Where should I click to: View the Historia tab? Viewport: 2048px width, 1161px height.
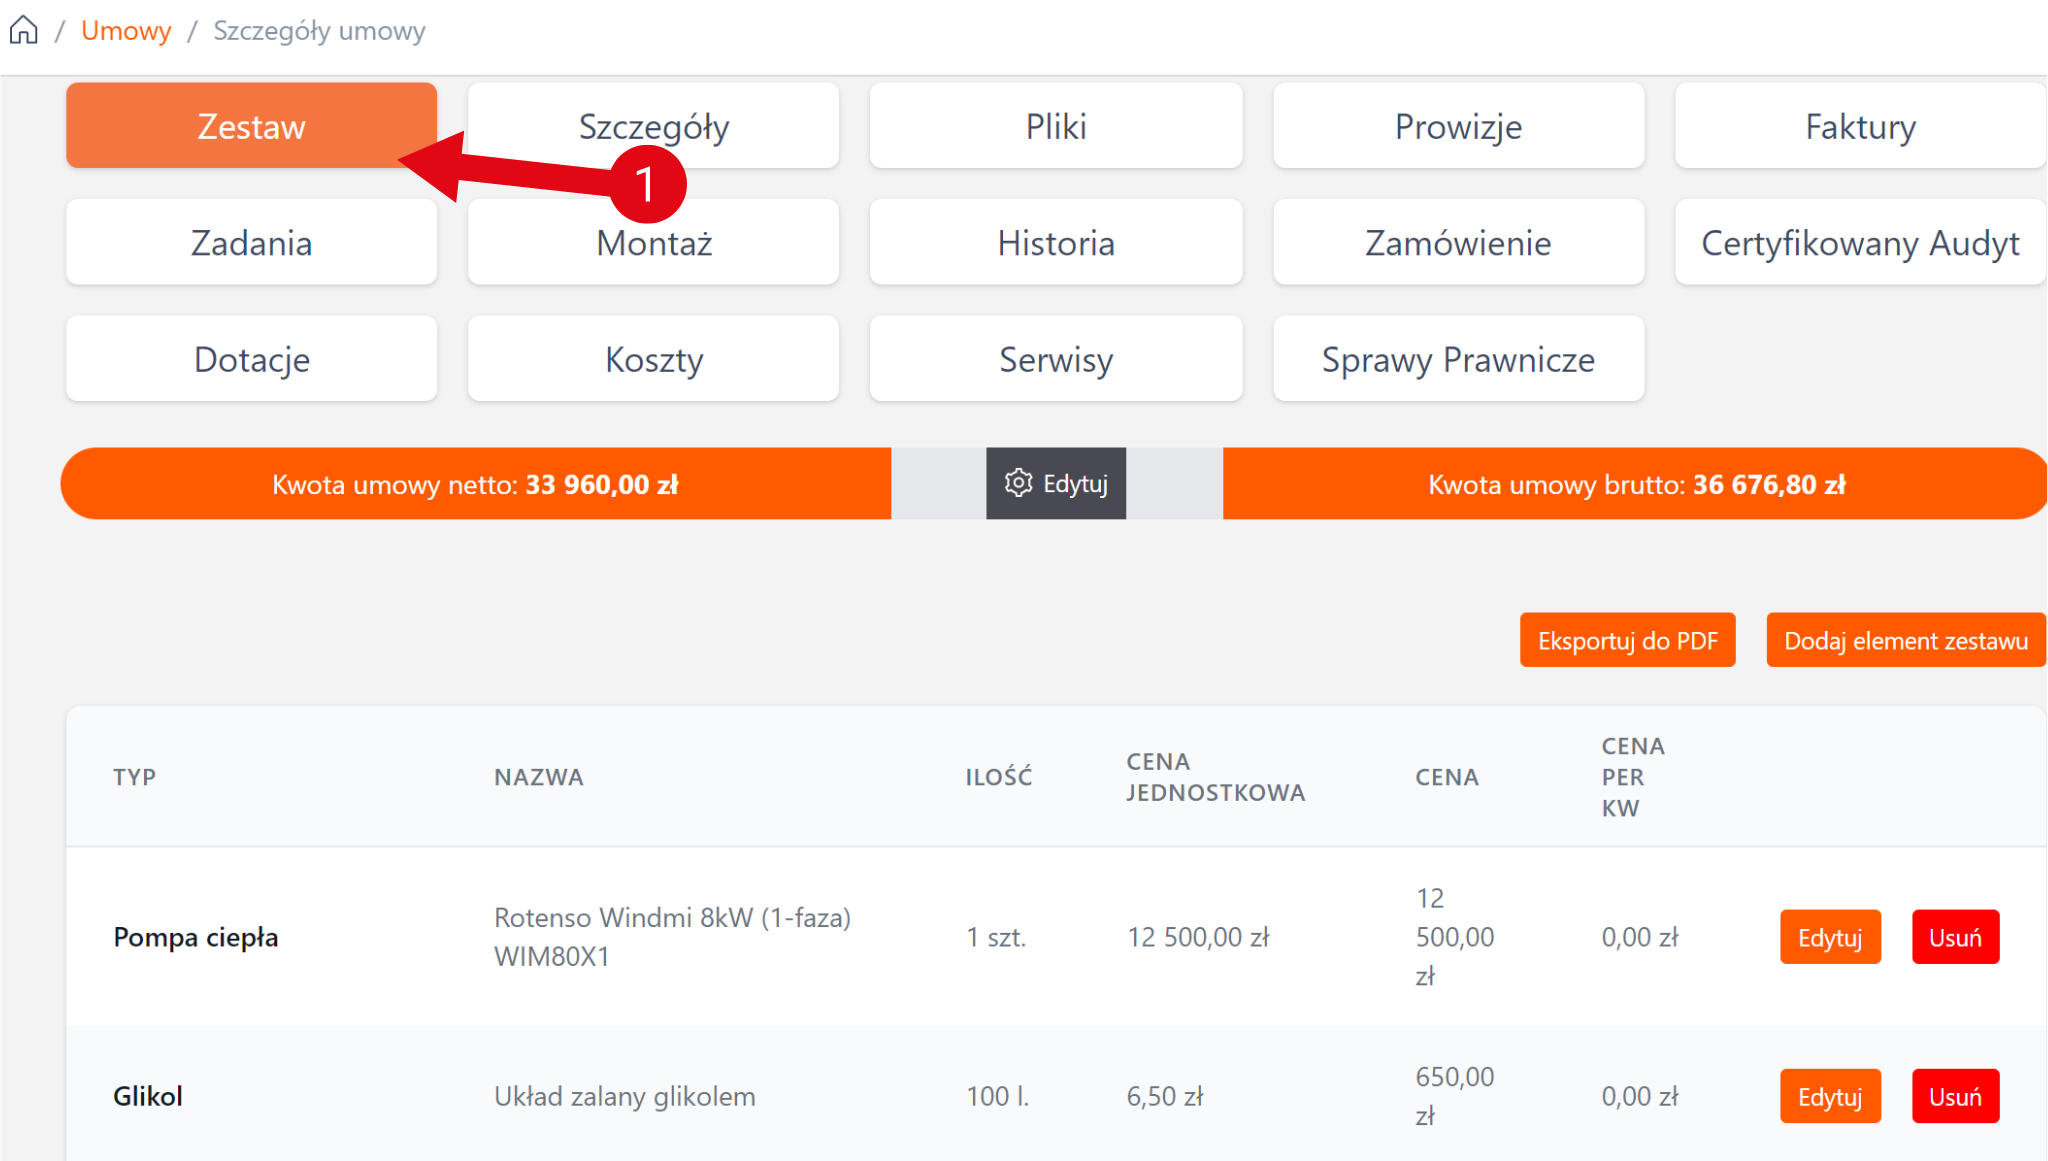click(x=1056, y=243)
